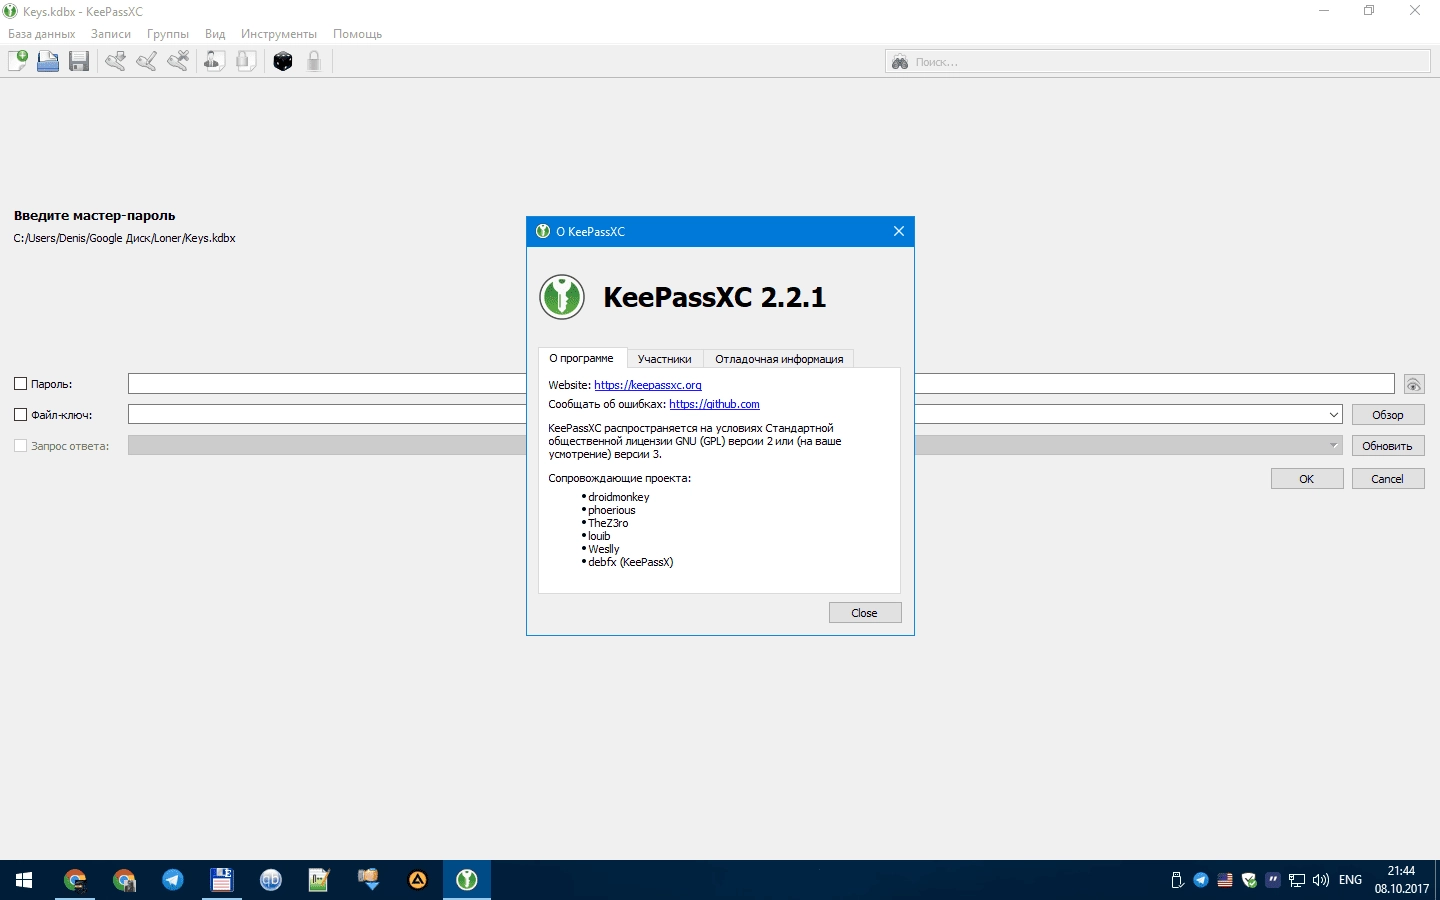This screenshot has width=1440, height=900.
Task: Click the open database folder icon
Action: pyautogui.click(x=48, y=62)
